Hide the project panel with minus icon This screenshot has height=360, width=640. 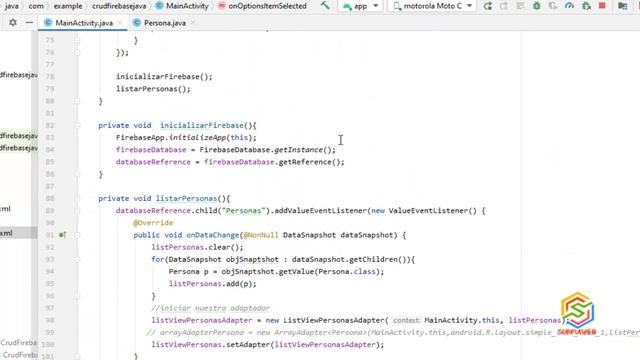click(29, 22)
